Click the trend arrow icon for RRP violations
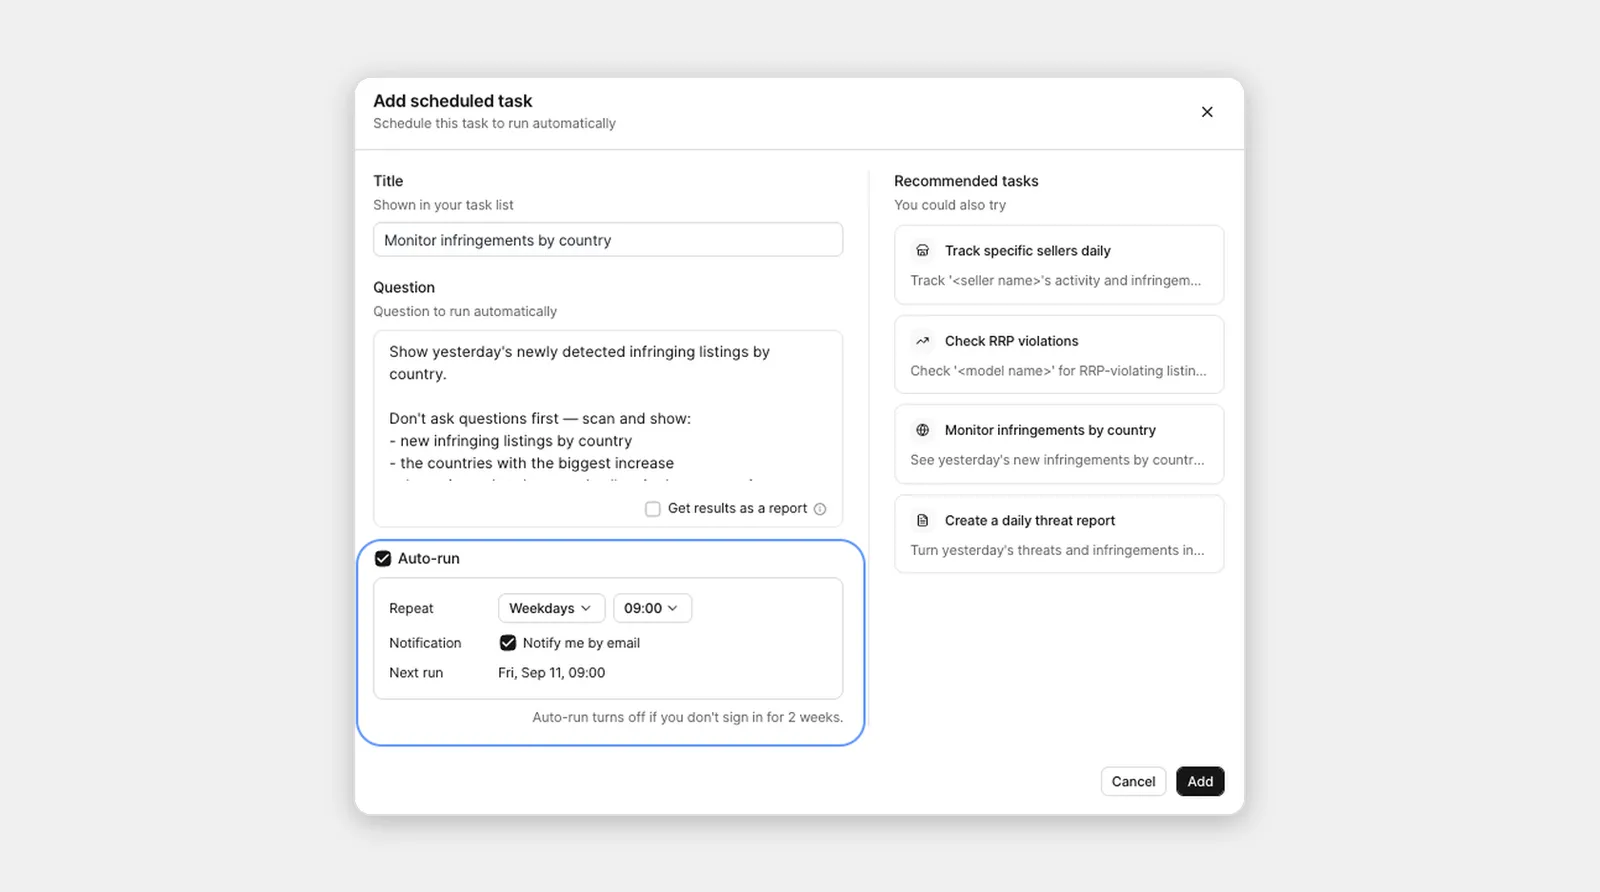Screen dimensions: 1600x892 (923, 341)
